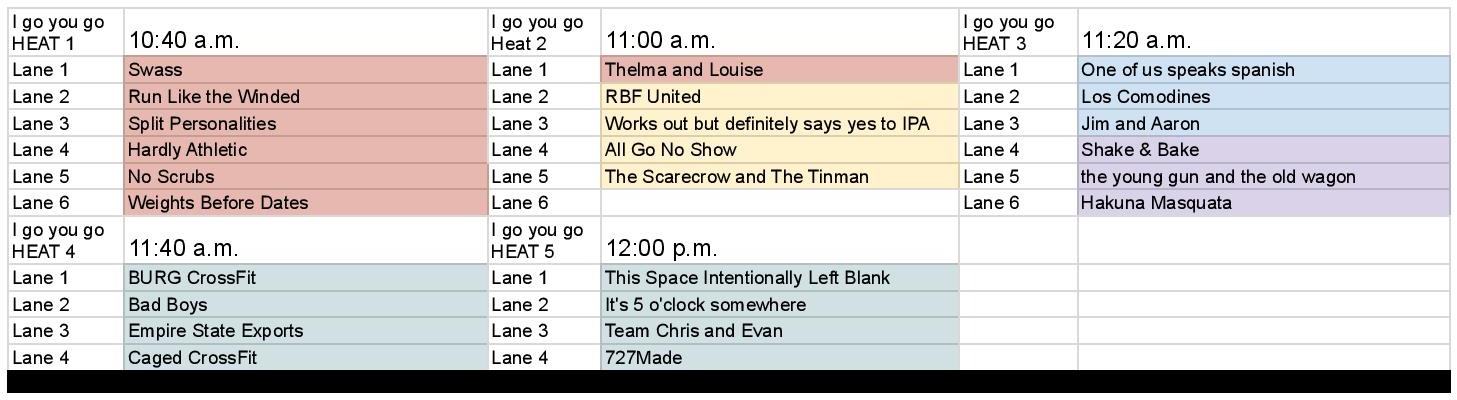Click the Run Like the Winded cell

(305, 97)
